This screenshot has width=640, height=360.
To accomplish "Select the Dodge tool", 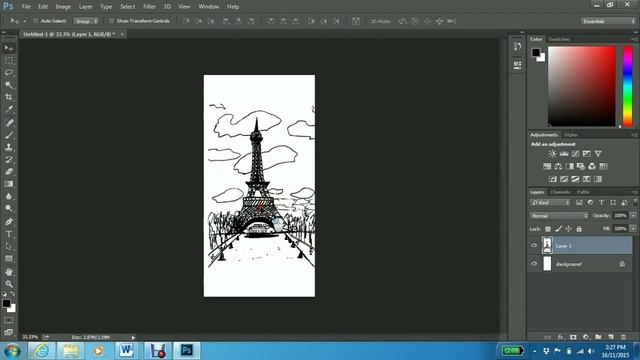I will pyautogui.click(x=9, y=209).
